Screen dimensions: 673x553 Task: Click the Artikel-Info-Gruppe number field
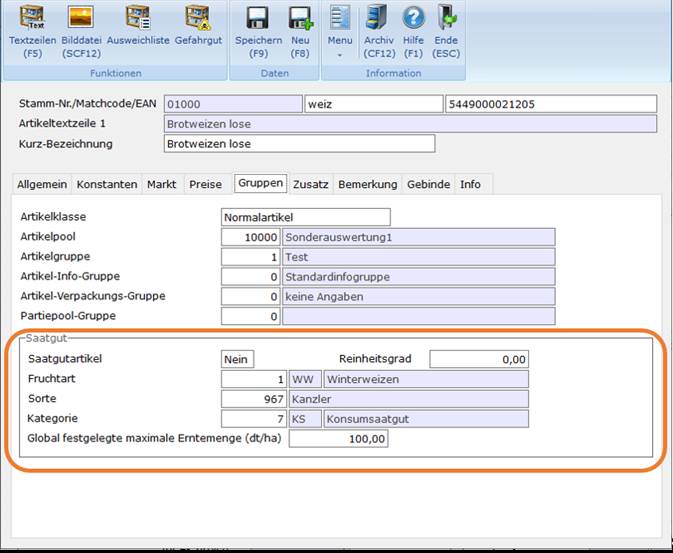point(251,276)
